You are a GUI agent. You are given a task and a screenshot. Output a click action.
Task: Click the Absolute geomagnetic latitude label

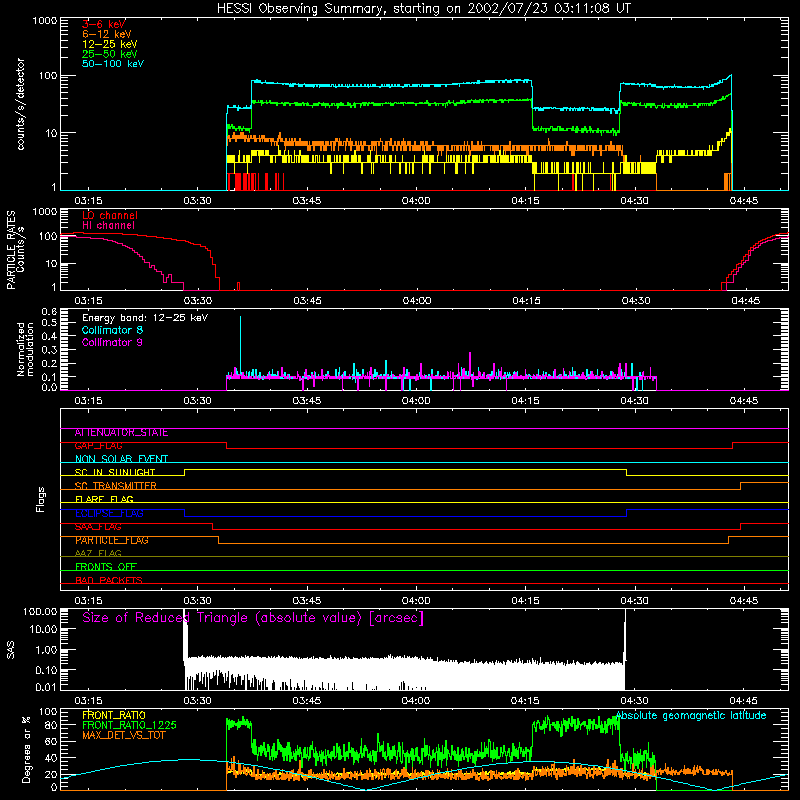[691, 716]
